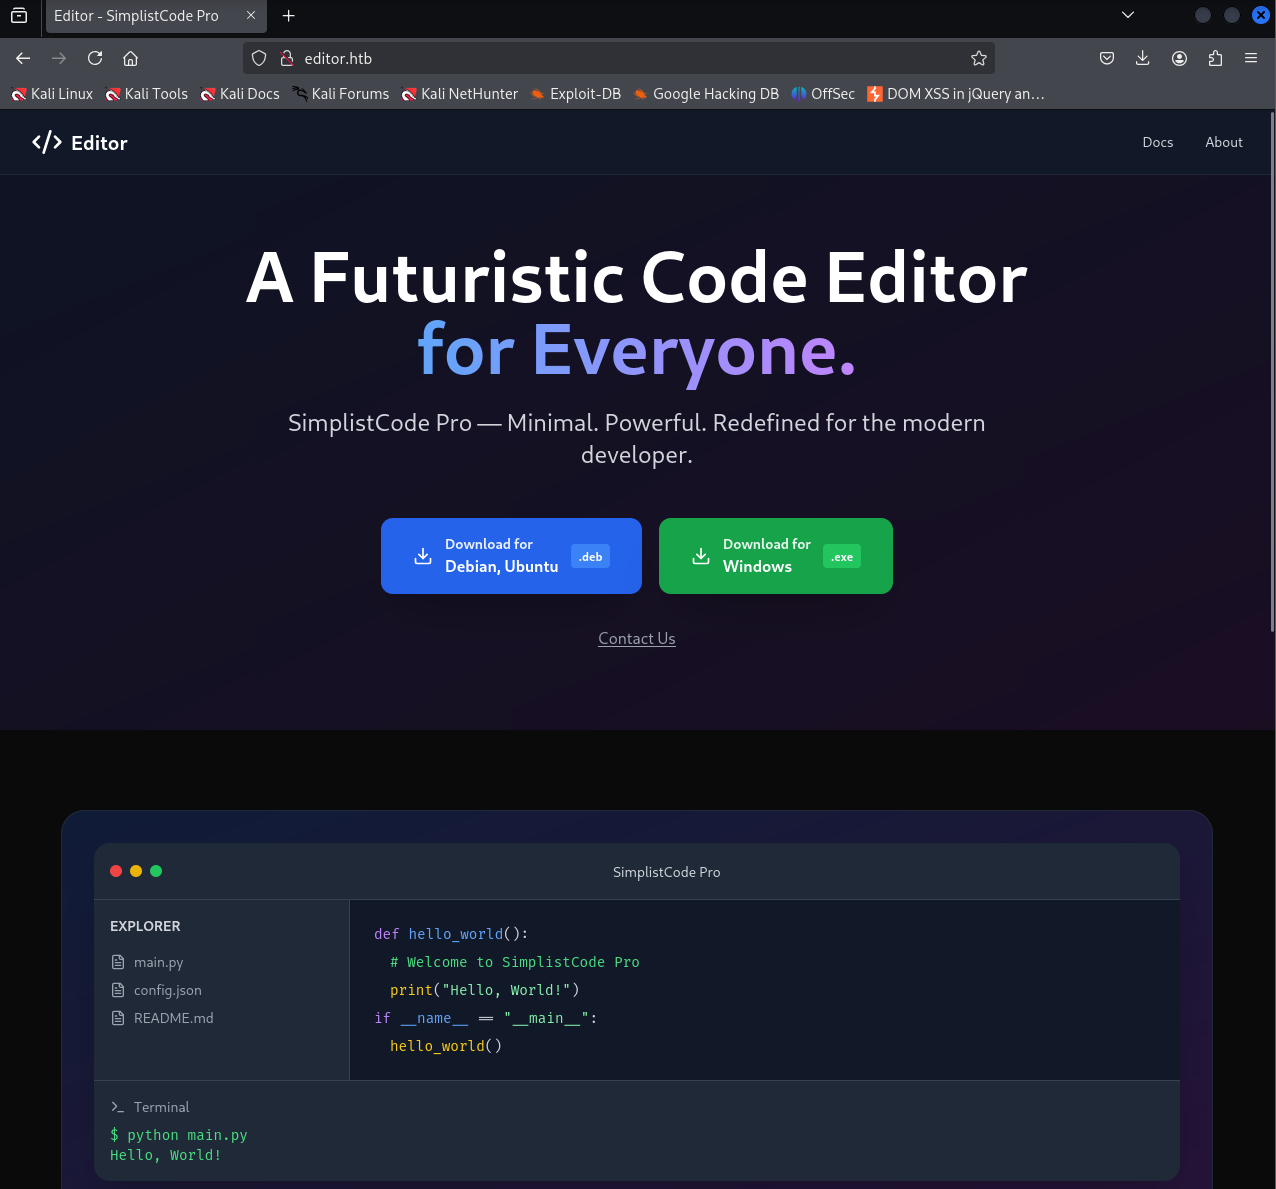The width and height of the screenshot is (1276, 1189).
Task: Bookmark this page with the star icon
Action: tap(979, 58)
